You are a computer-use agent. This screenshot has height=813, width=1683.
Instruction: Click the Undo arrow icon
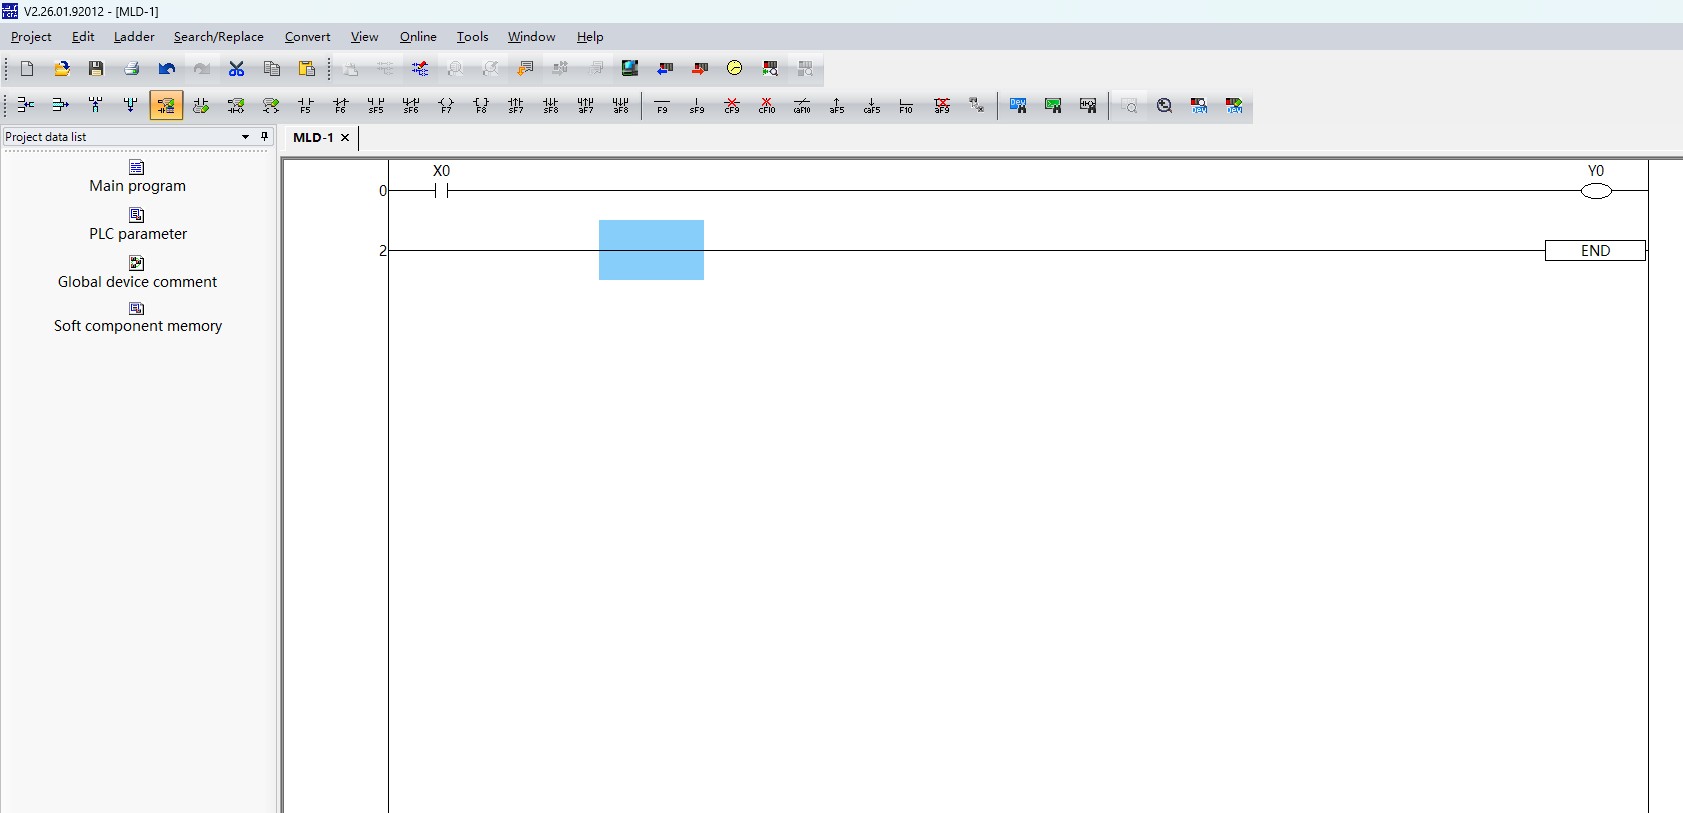tap(167, 69)
